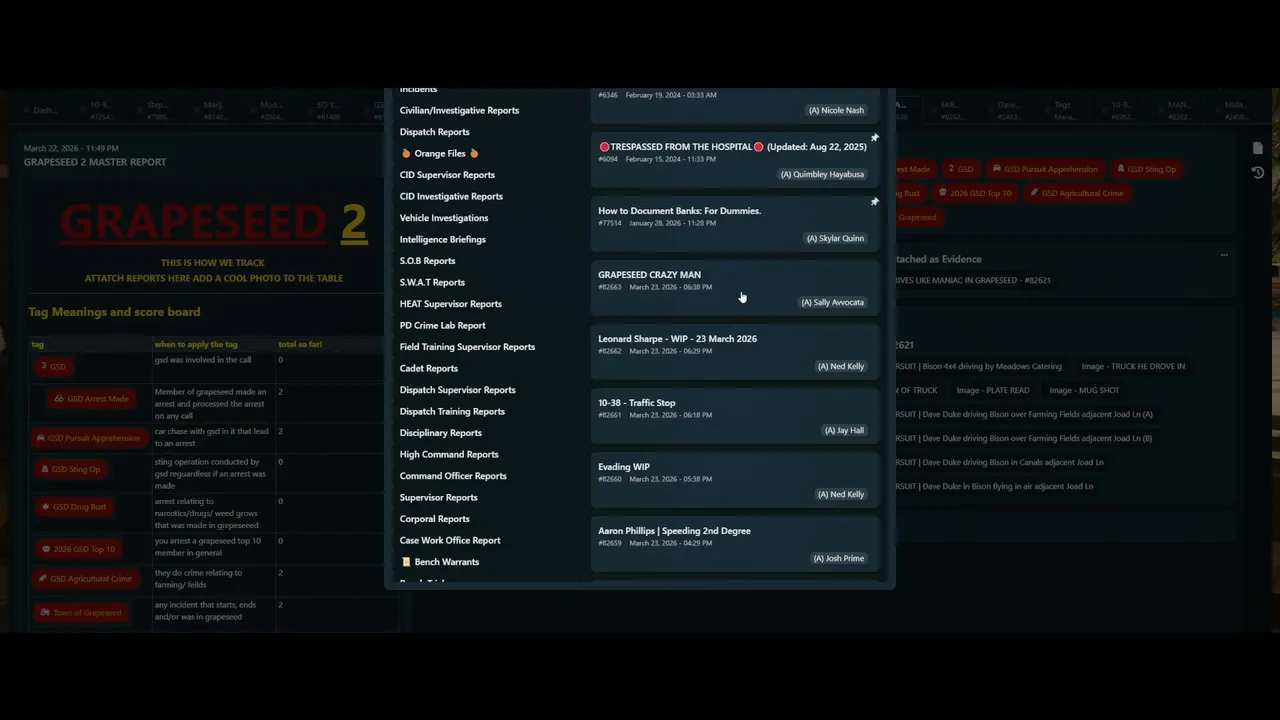Open the Evading WIP report
The width and height of the screenshot is (1280, 720).
735,480
